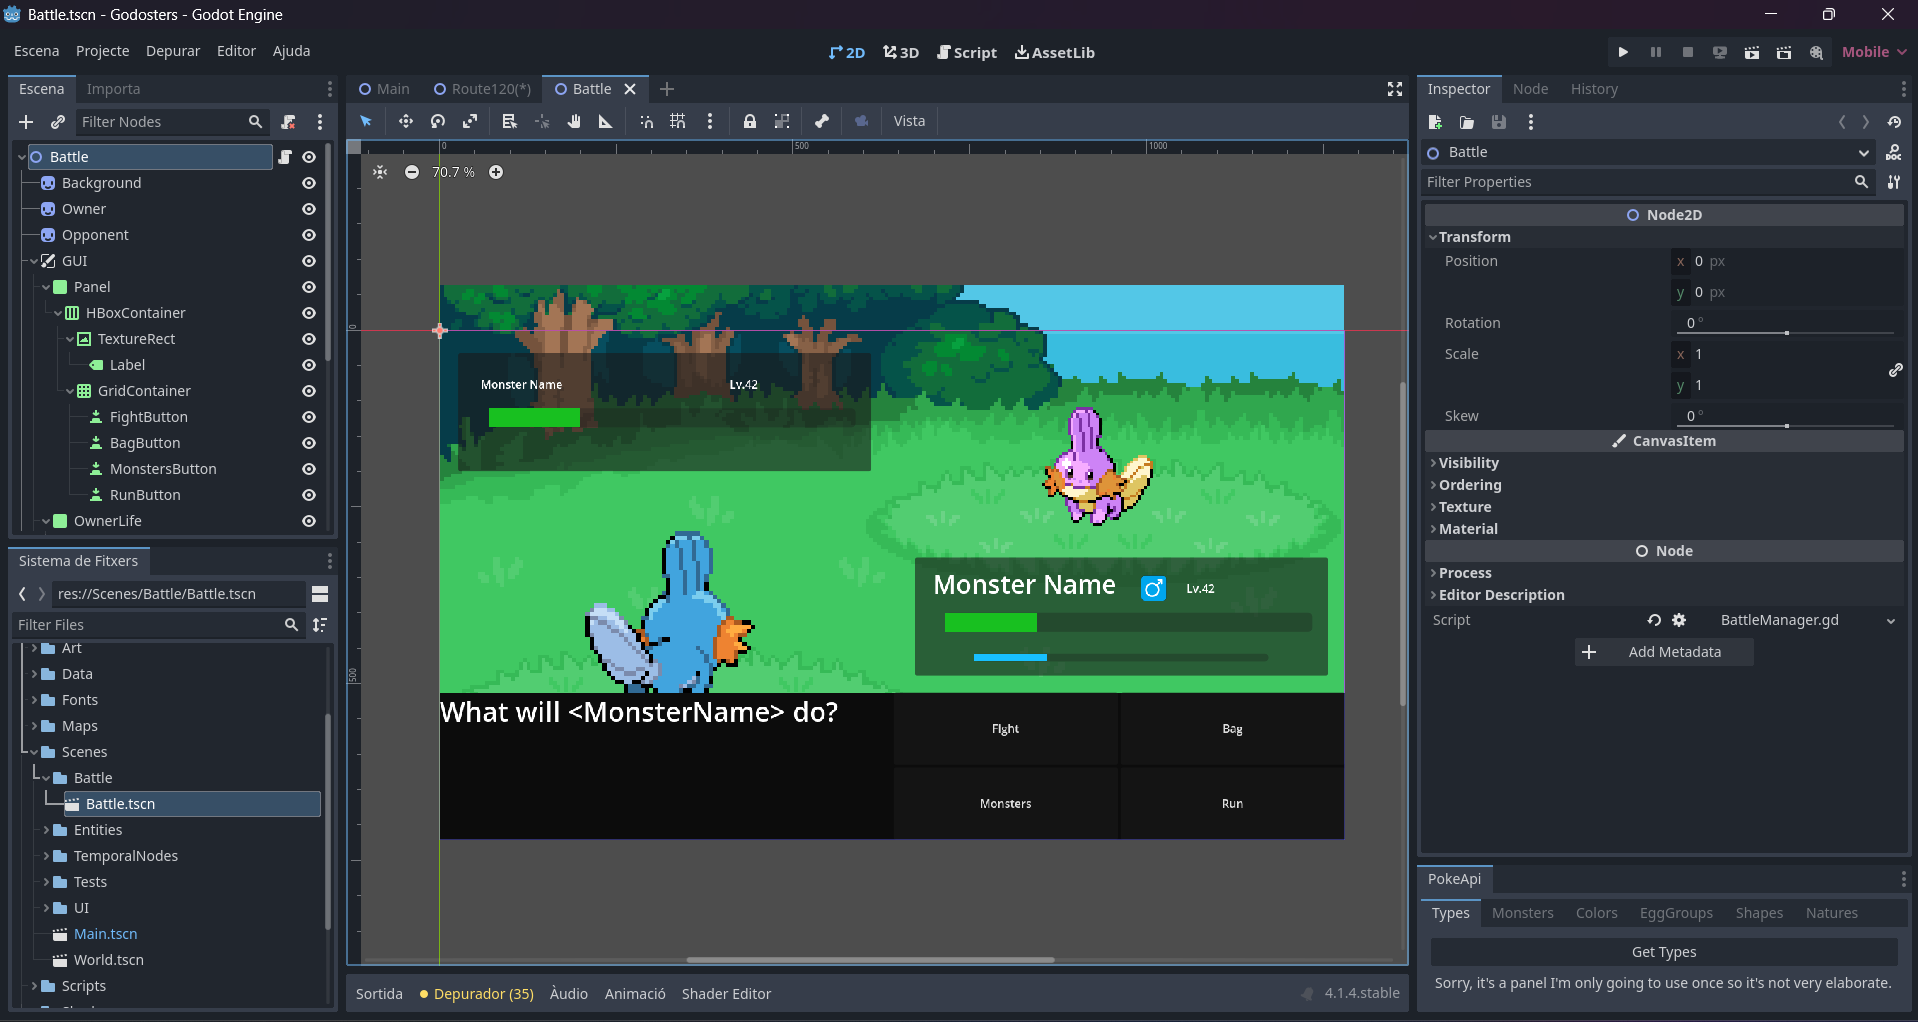The height and width of the screenshot is (1022, 1918).
Task: Open the Depurar menu
Action: 173,51
